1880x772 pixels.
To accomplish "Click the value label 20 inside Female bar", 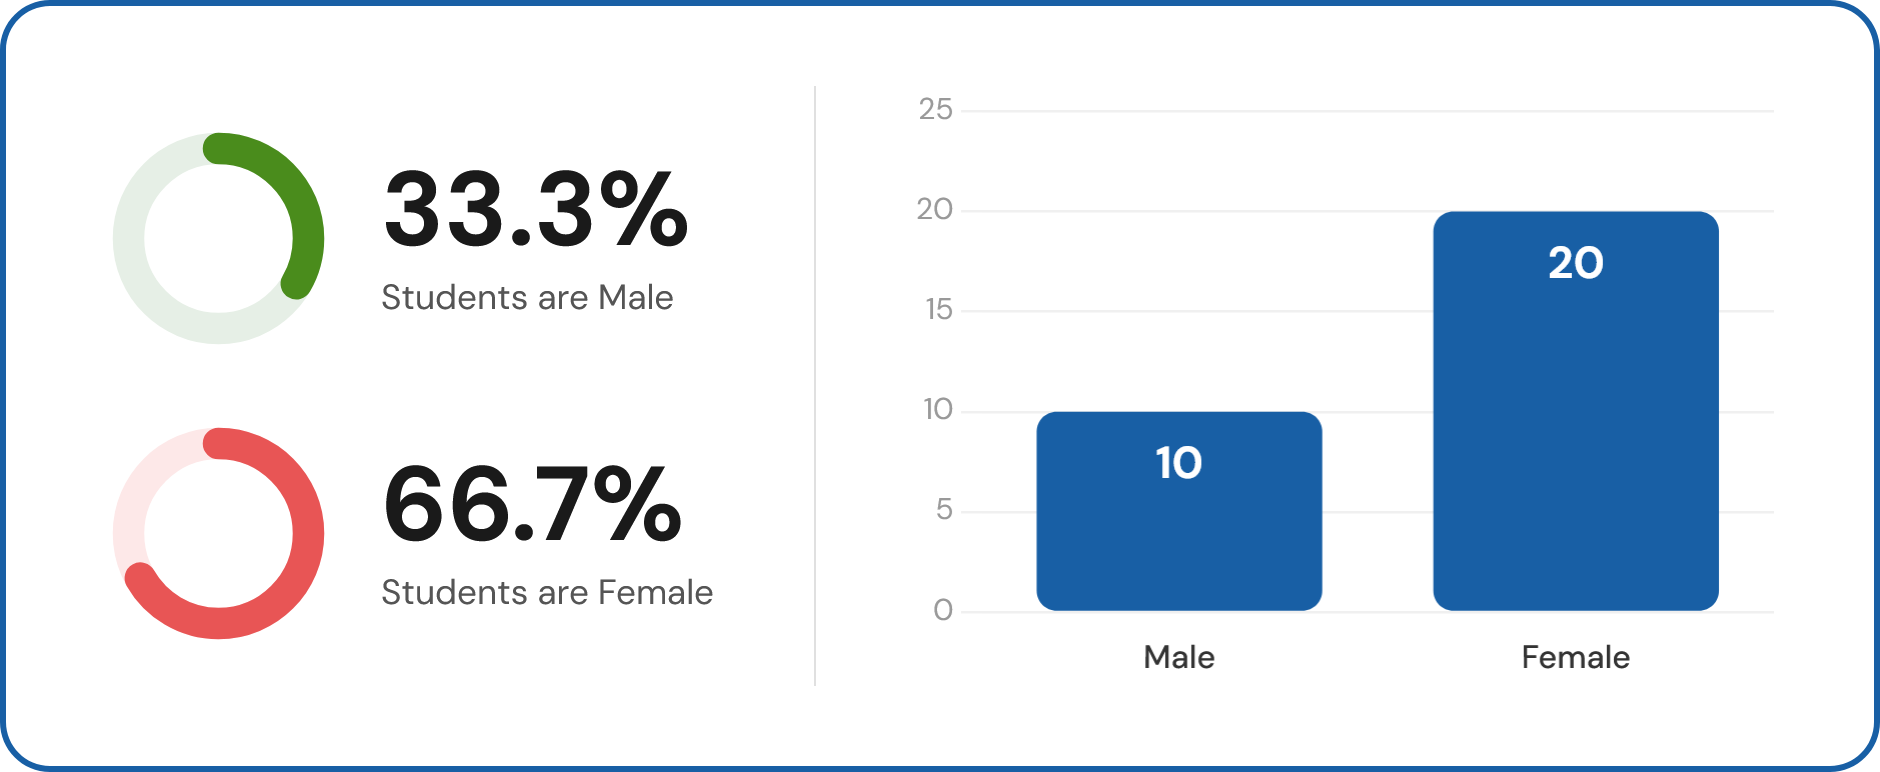I will (1575, 263).
